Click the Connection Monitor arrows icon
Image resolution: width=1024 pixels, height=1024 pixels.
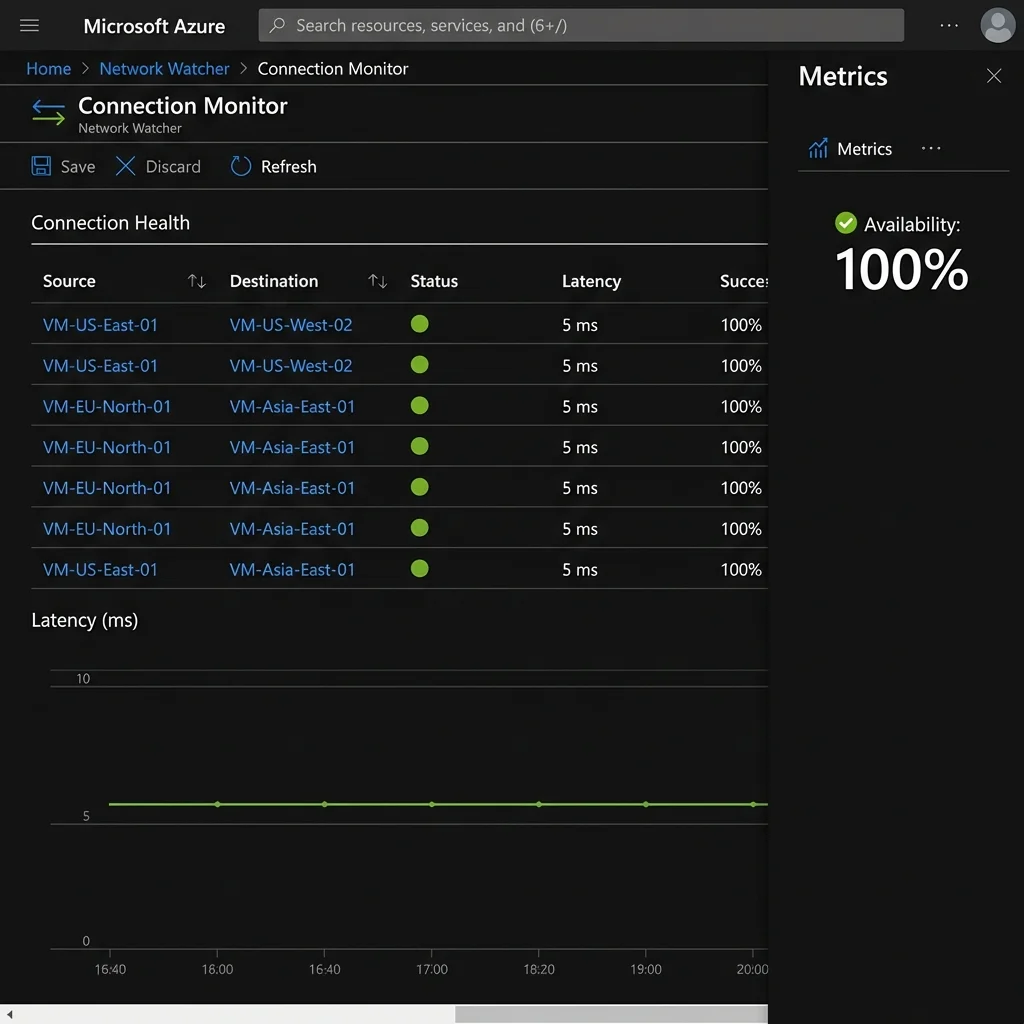pyautogui.click(x=48, y=112)
